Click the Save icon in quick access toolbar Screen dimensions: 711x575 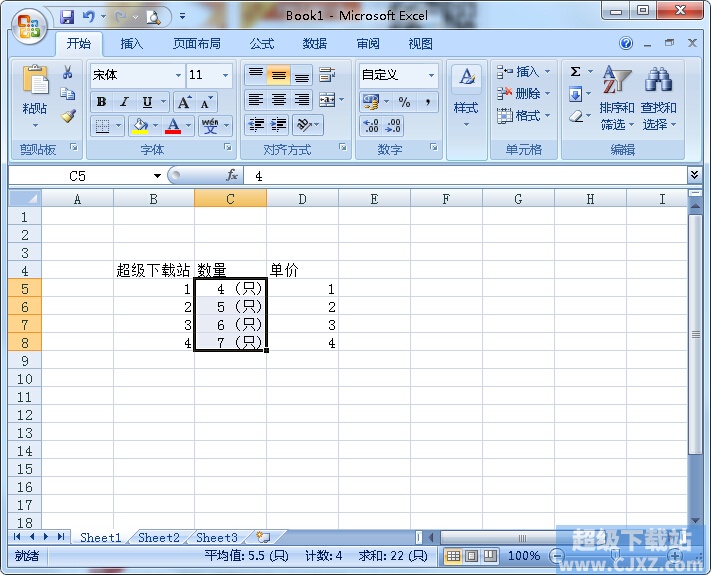pyautogui.click(x=67, y=16)
